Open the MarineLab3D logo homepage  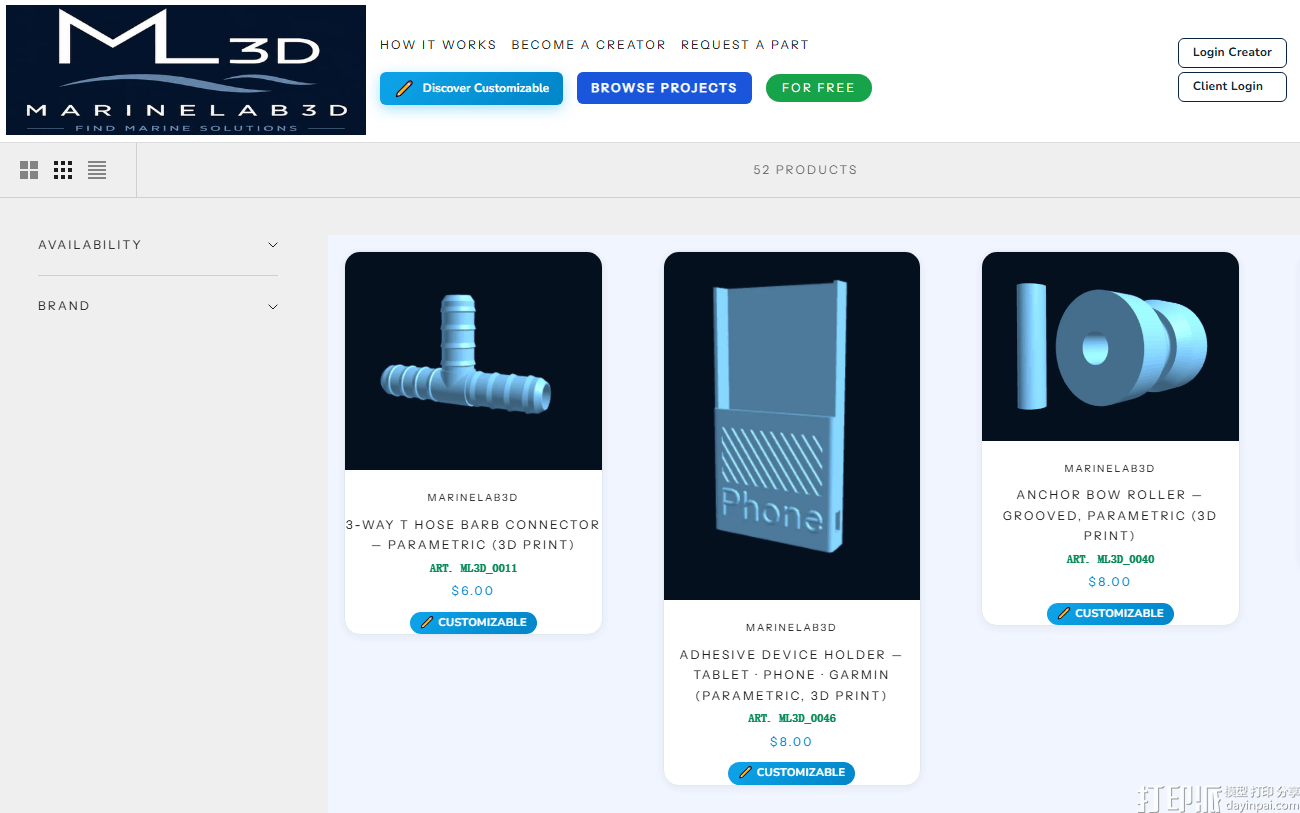tap(186, 70)
